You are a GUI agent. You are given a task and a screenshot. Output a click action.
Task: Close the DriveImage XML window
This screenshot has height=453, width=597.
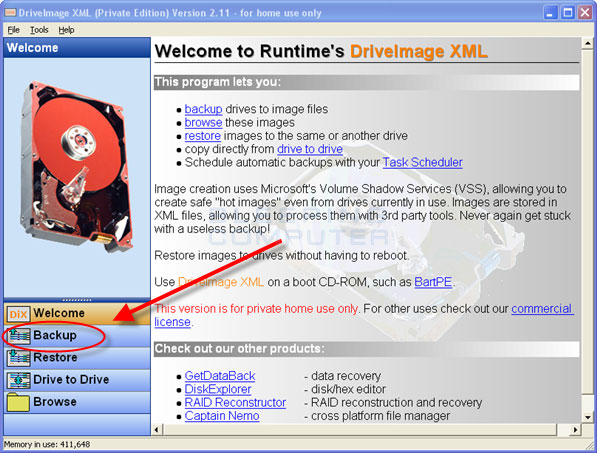(585, 13)
